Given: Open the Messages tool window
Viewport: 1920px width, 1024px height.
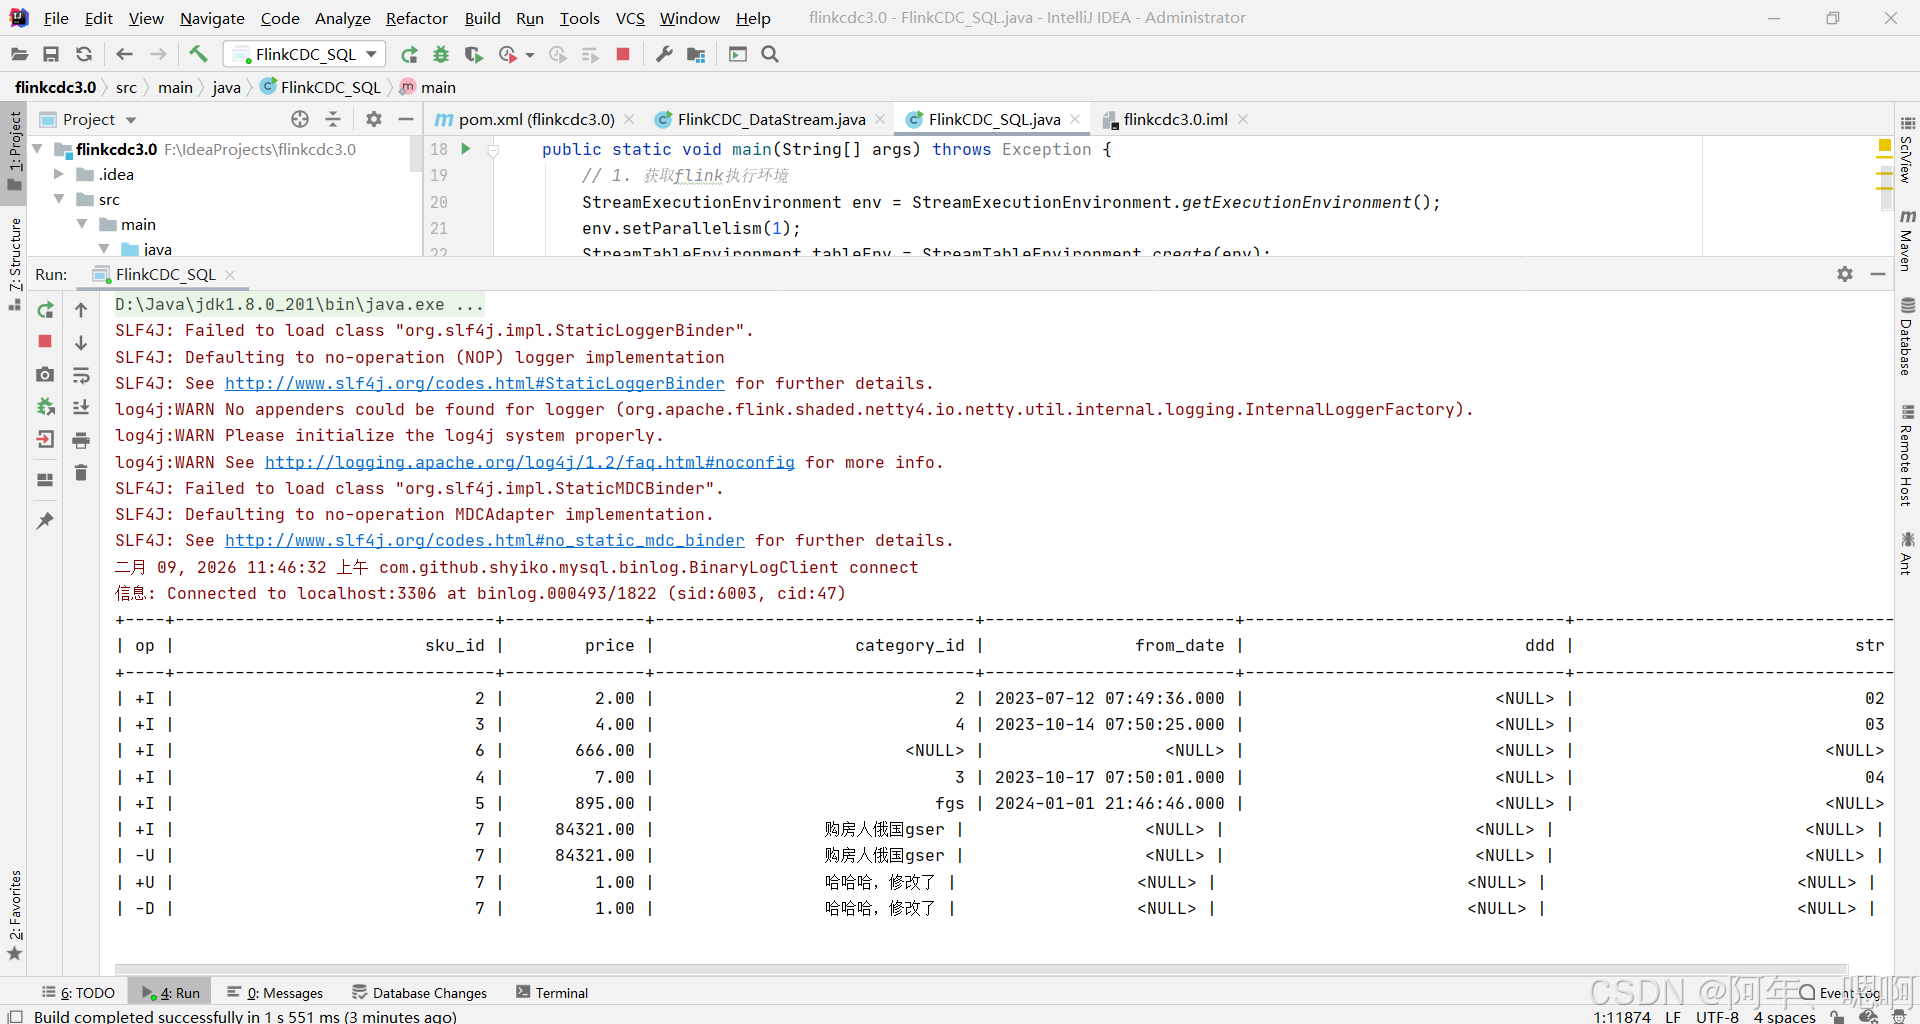Looking at the screenshot, I should pyautogui.click(x=275, y=993).
